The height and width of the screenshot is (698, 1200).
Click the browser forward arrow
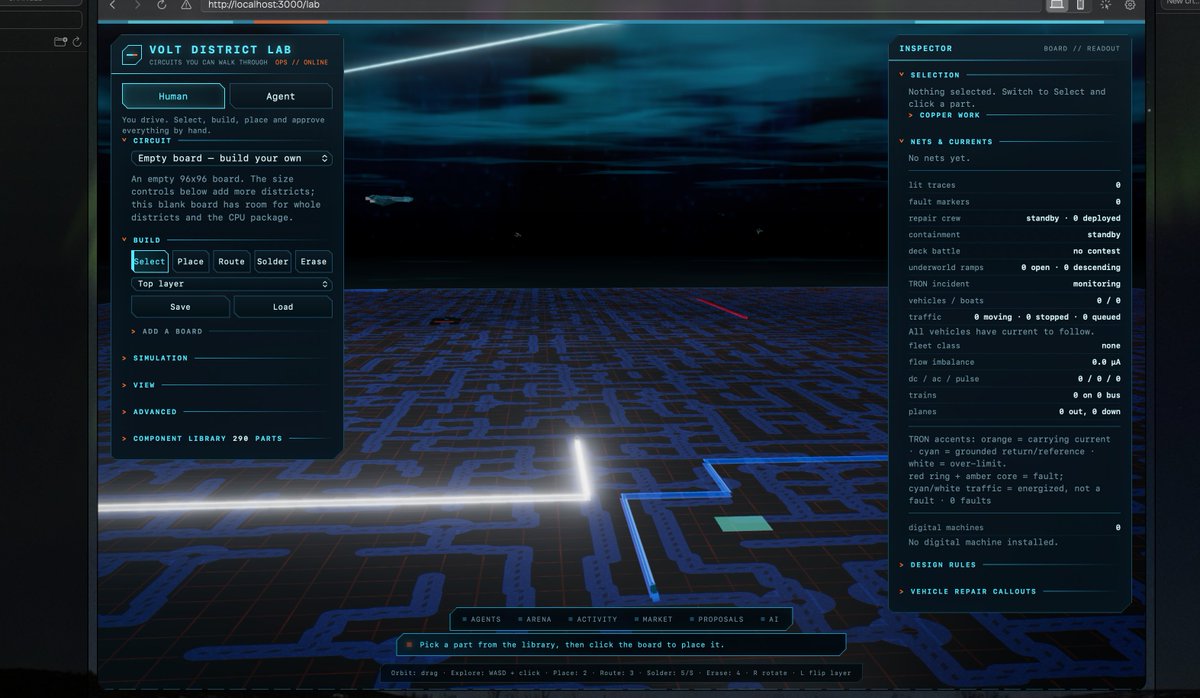(x=137, y=5)
